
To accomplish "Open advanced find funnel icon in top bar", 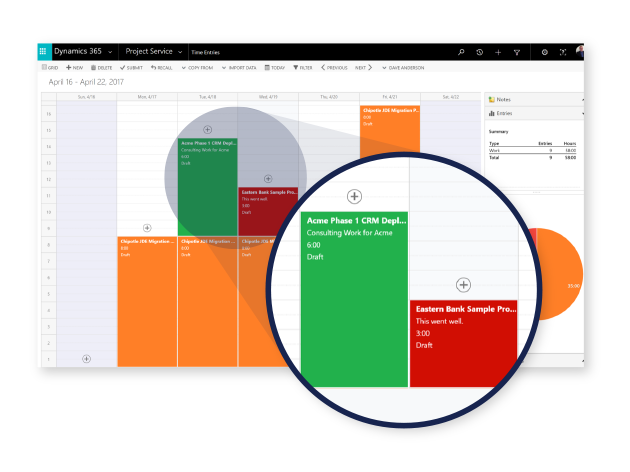I will click(517, 52).
